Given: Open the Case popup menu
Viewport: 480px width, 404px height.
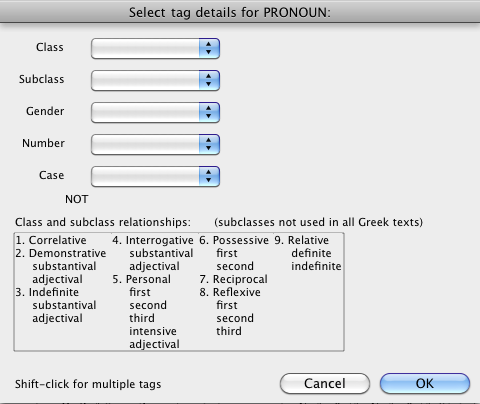Looking at the screenshot, I should click(x=155, y=177).
